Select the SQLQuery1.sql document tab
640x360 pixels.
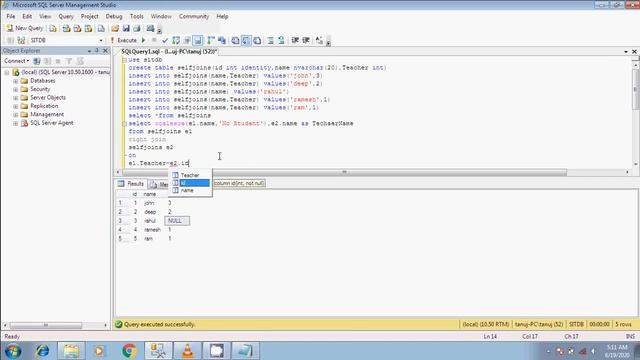click(x=169, y=52)
